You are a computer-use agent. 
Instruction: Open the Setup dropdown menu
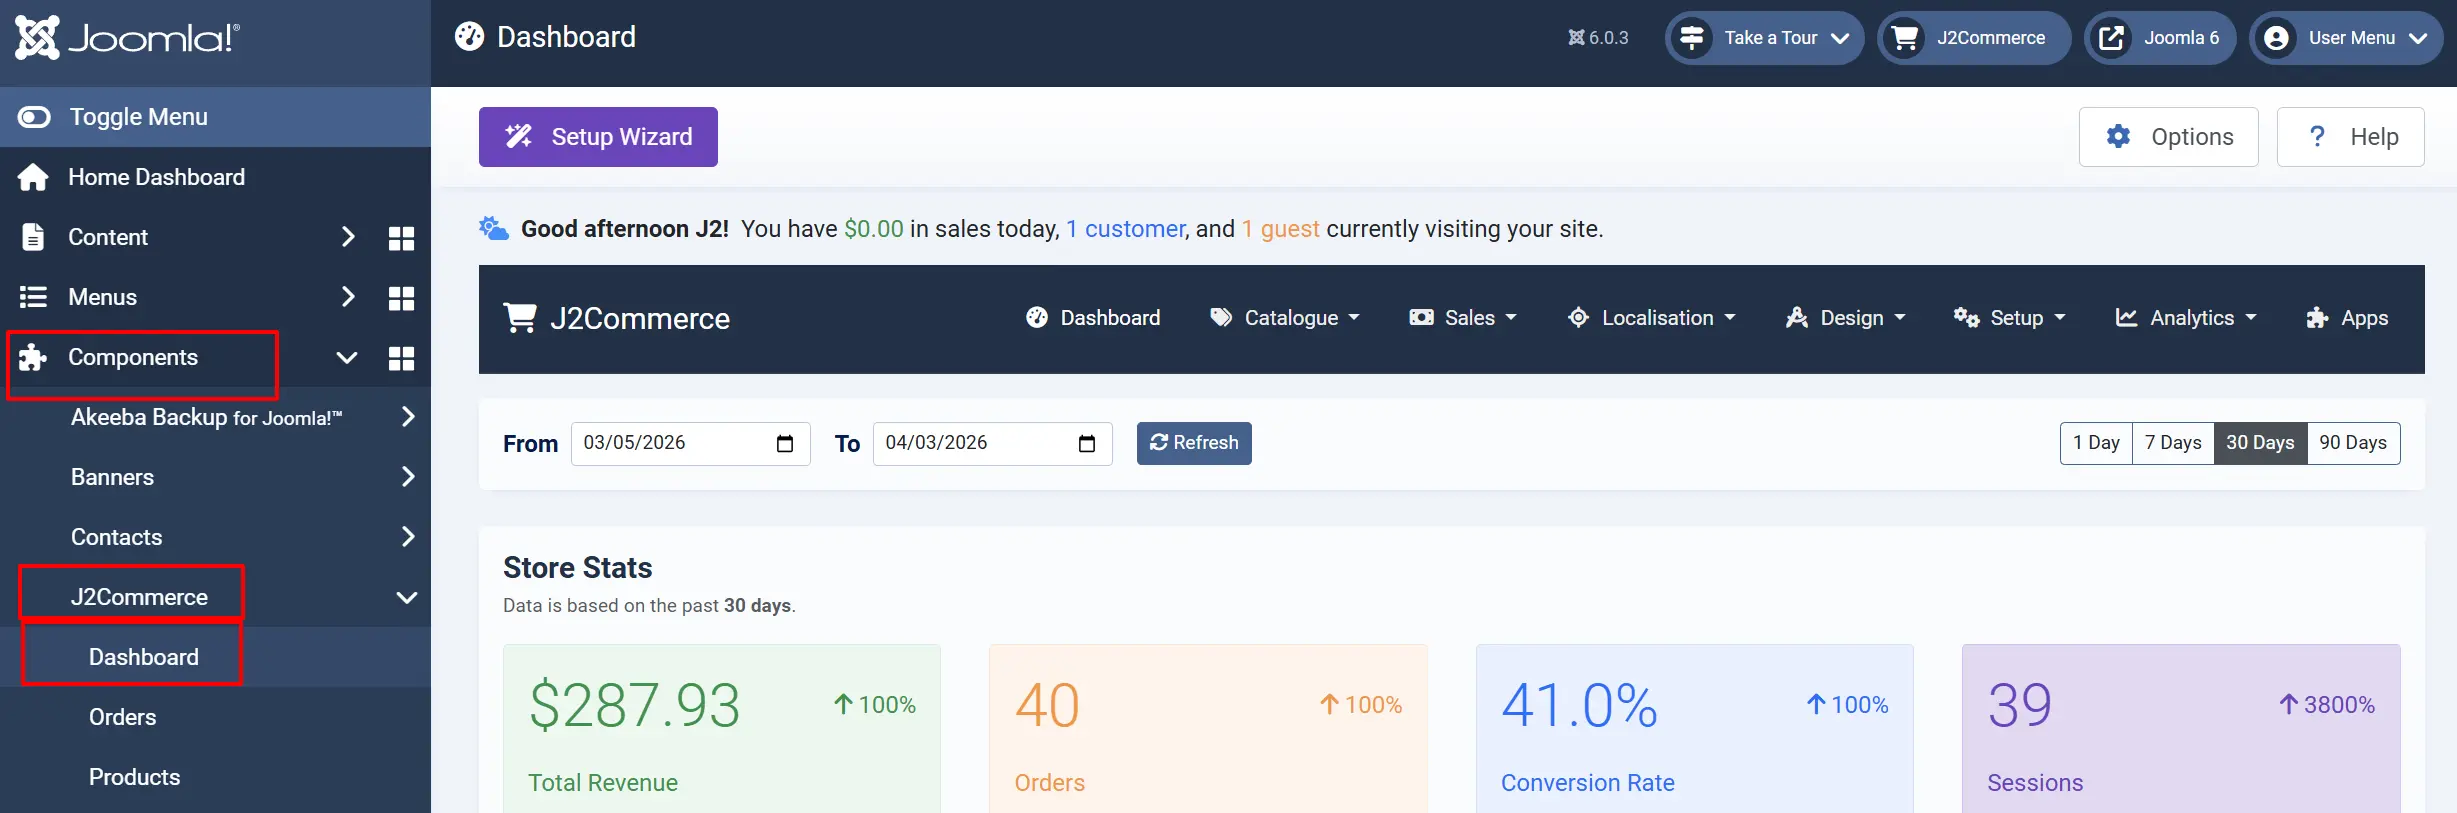click(x=2010, y=318)
